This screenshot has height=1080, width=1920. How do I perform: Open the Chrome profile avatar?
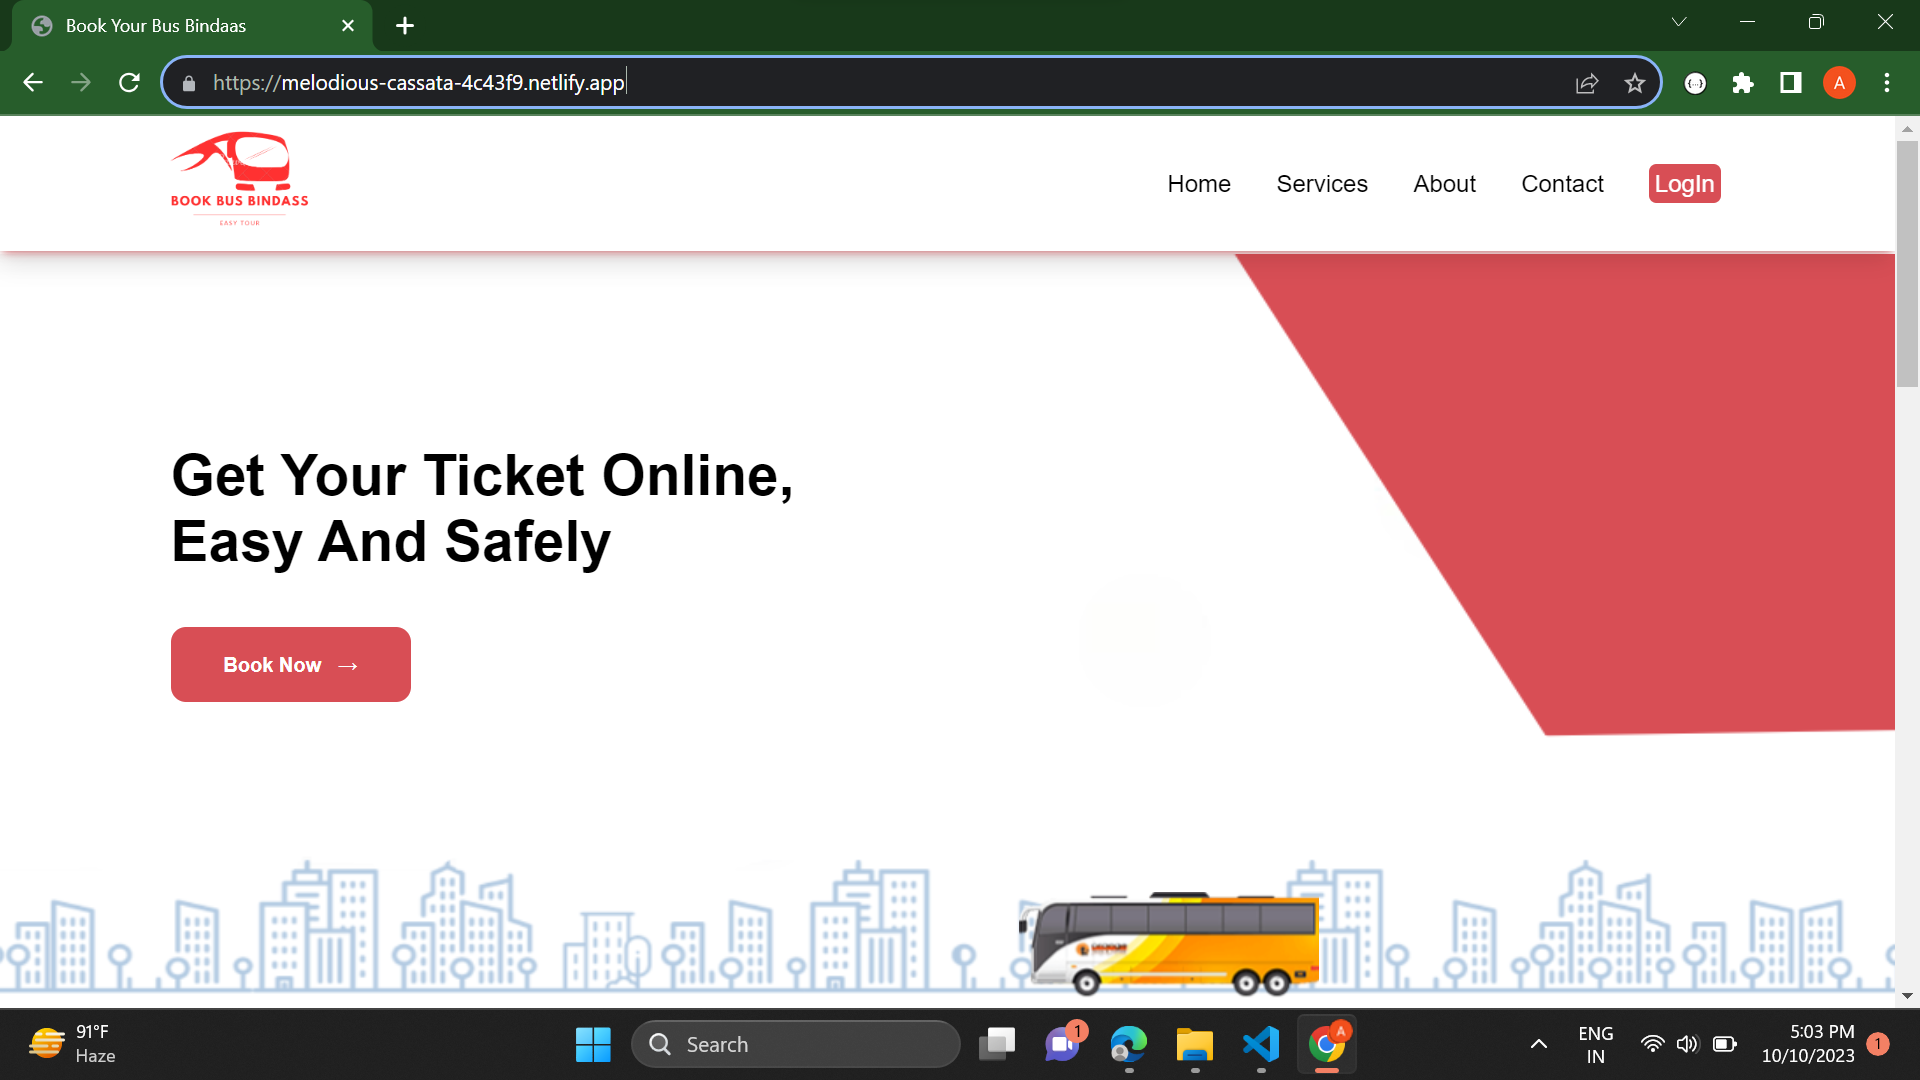1839,83
